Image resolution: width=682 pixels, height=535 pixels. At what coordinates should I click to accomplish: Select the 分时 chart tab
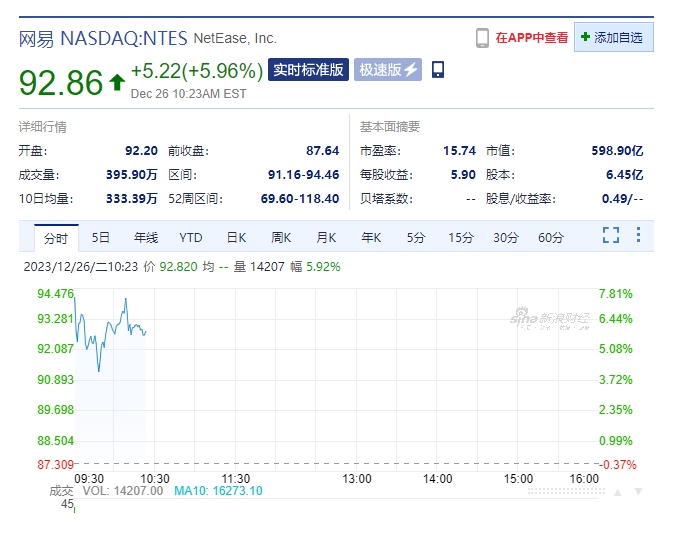(56, 238)
